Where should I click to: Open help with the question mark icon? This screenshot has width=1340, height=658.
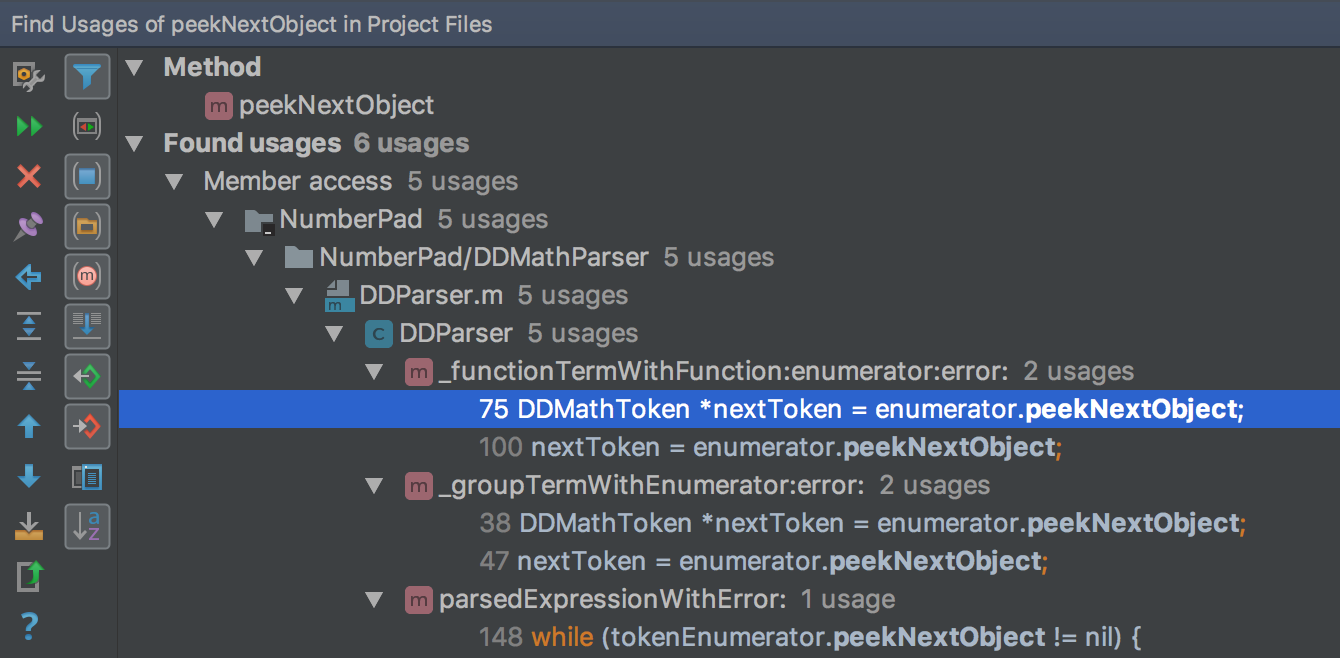pos(29,627)
